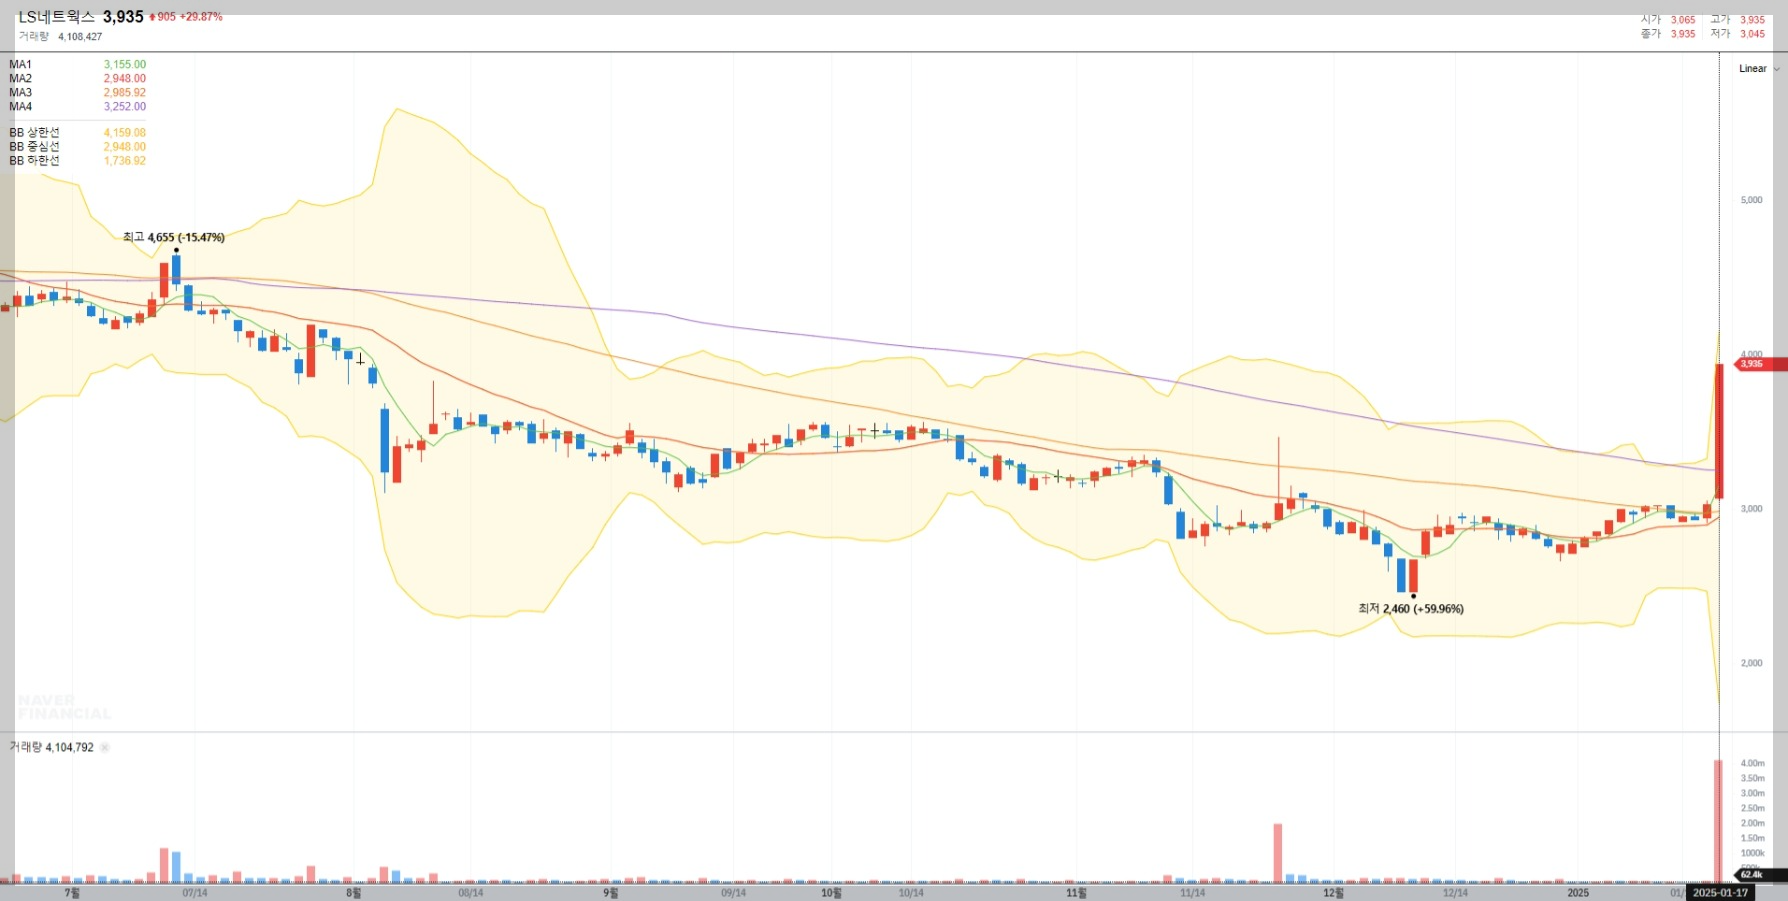Image resolution: width=1788 pixels, height=901 pixels.
Task: Click the 10월 label on the time axis
Action: click(831, 893)
